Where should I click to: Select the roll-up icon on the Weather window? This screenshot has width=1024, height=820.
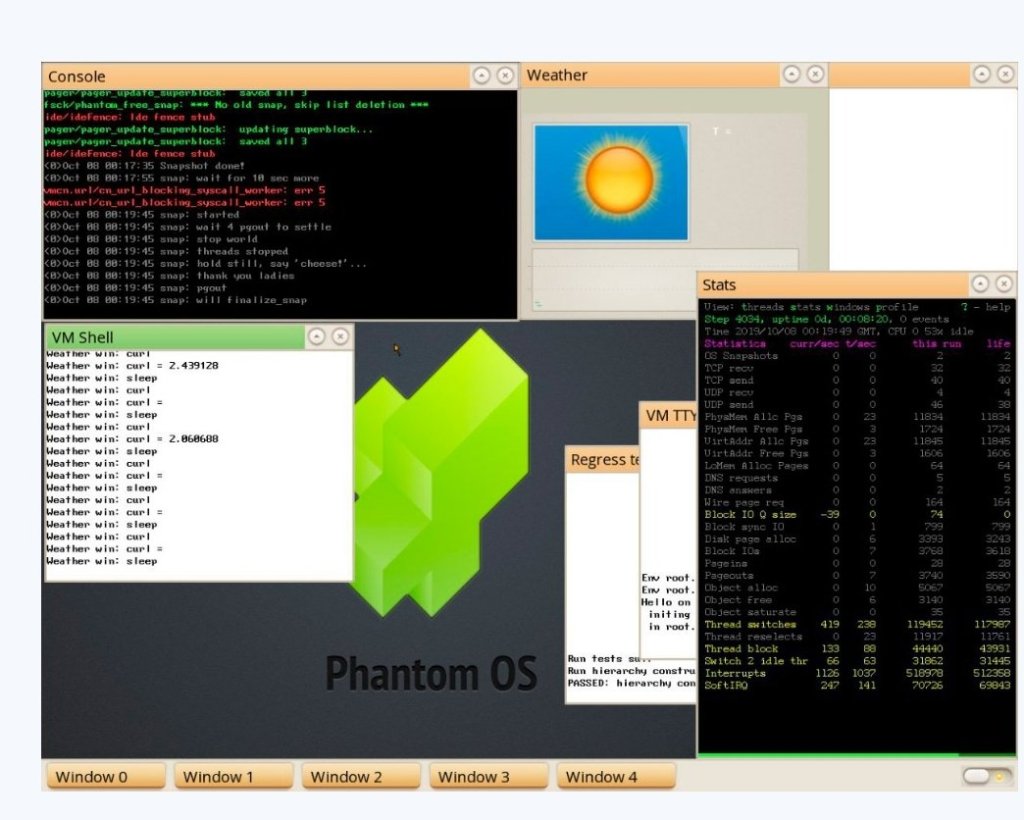pyautogui.click(x=794, y=75)
